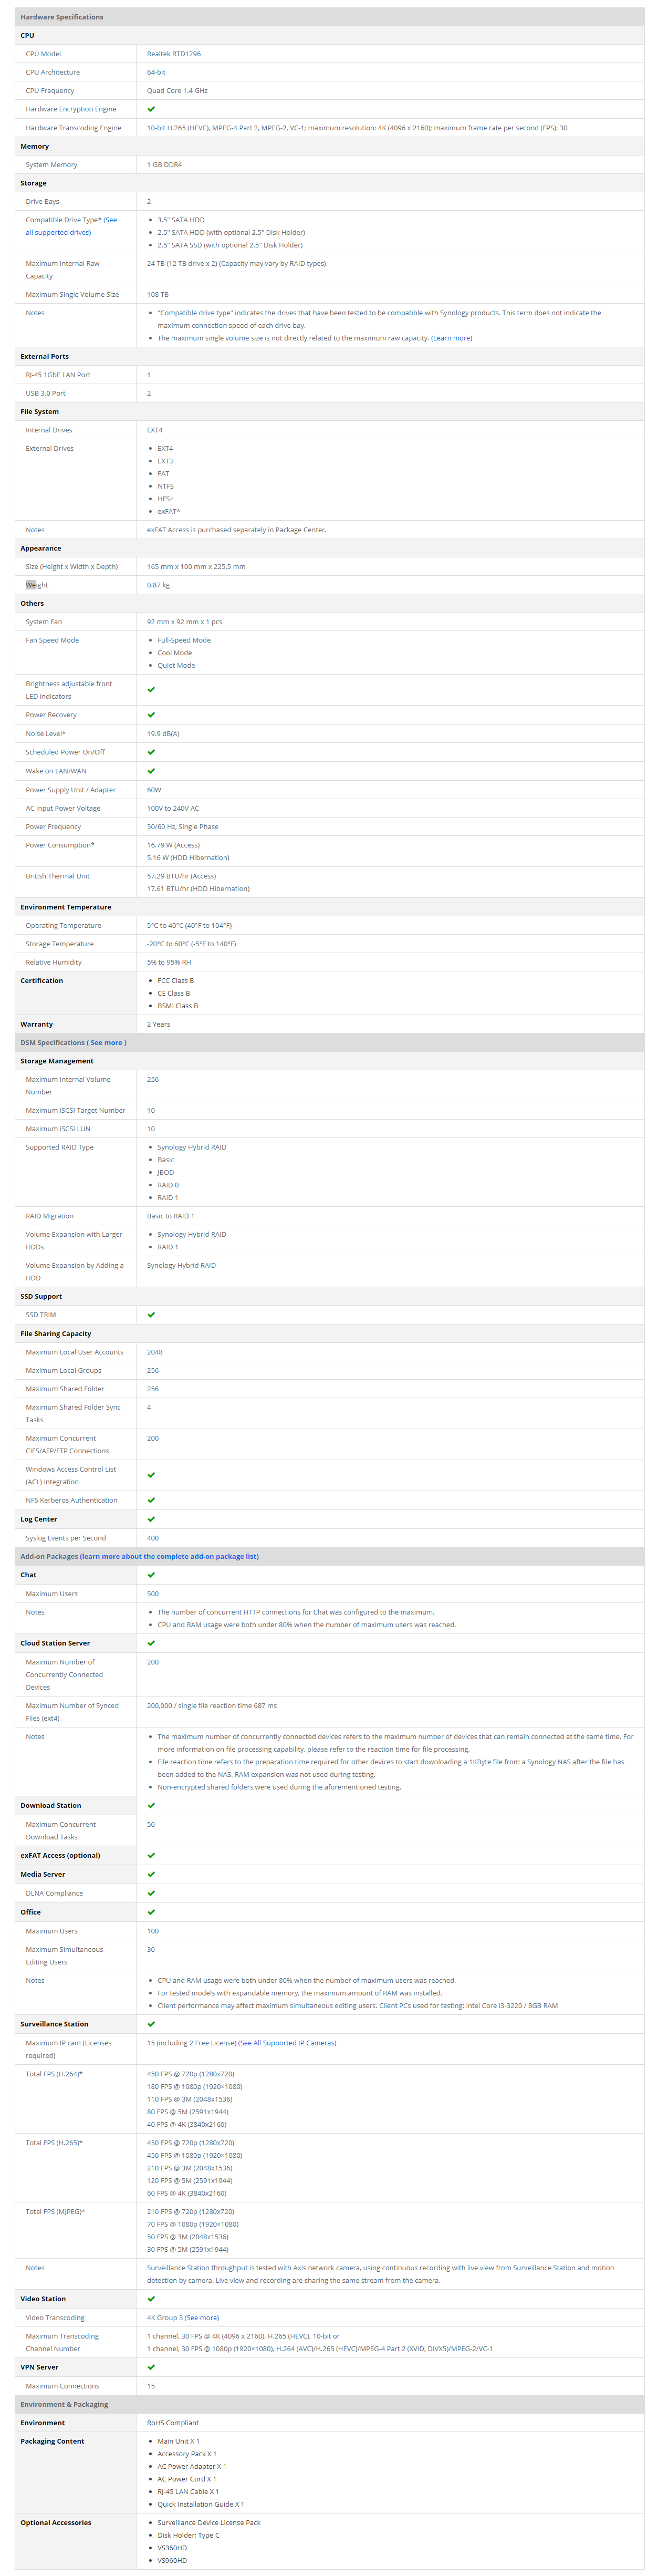The width and height of the screenshot is (658, 2576).
Task: Click the 'Quad Core 1.4 GHz' value
Action: pyautogui.click(x=177, y=91)
